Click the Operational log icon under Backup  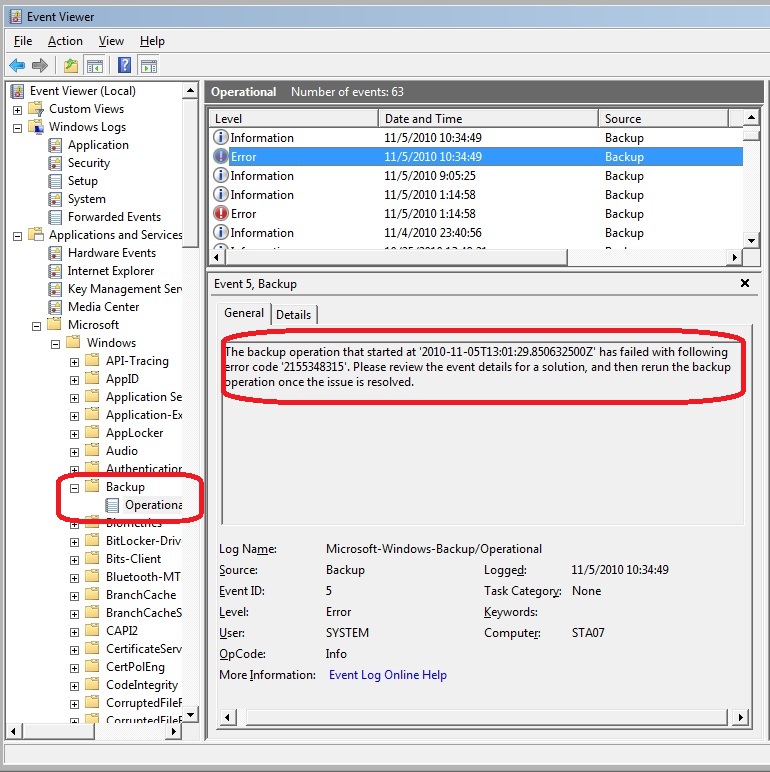(x=113, y=505)
